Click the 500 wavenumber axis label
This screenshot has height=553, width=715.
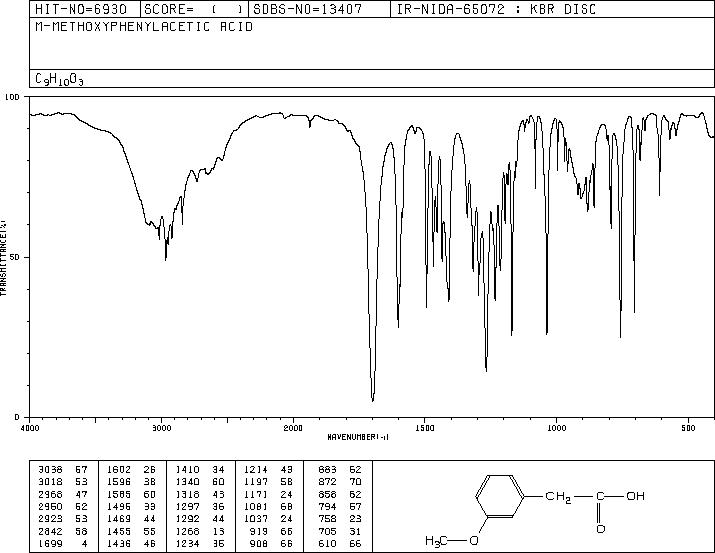point(688,428)
